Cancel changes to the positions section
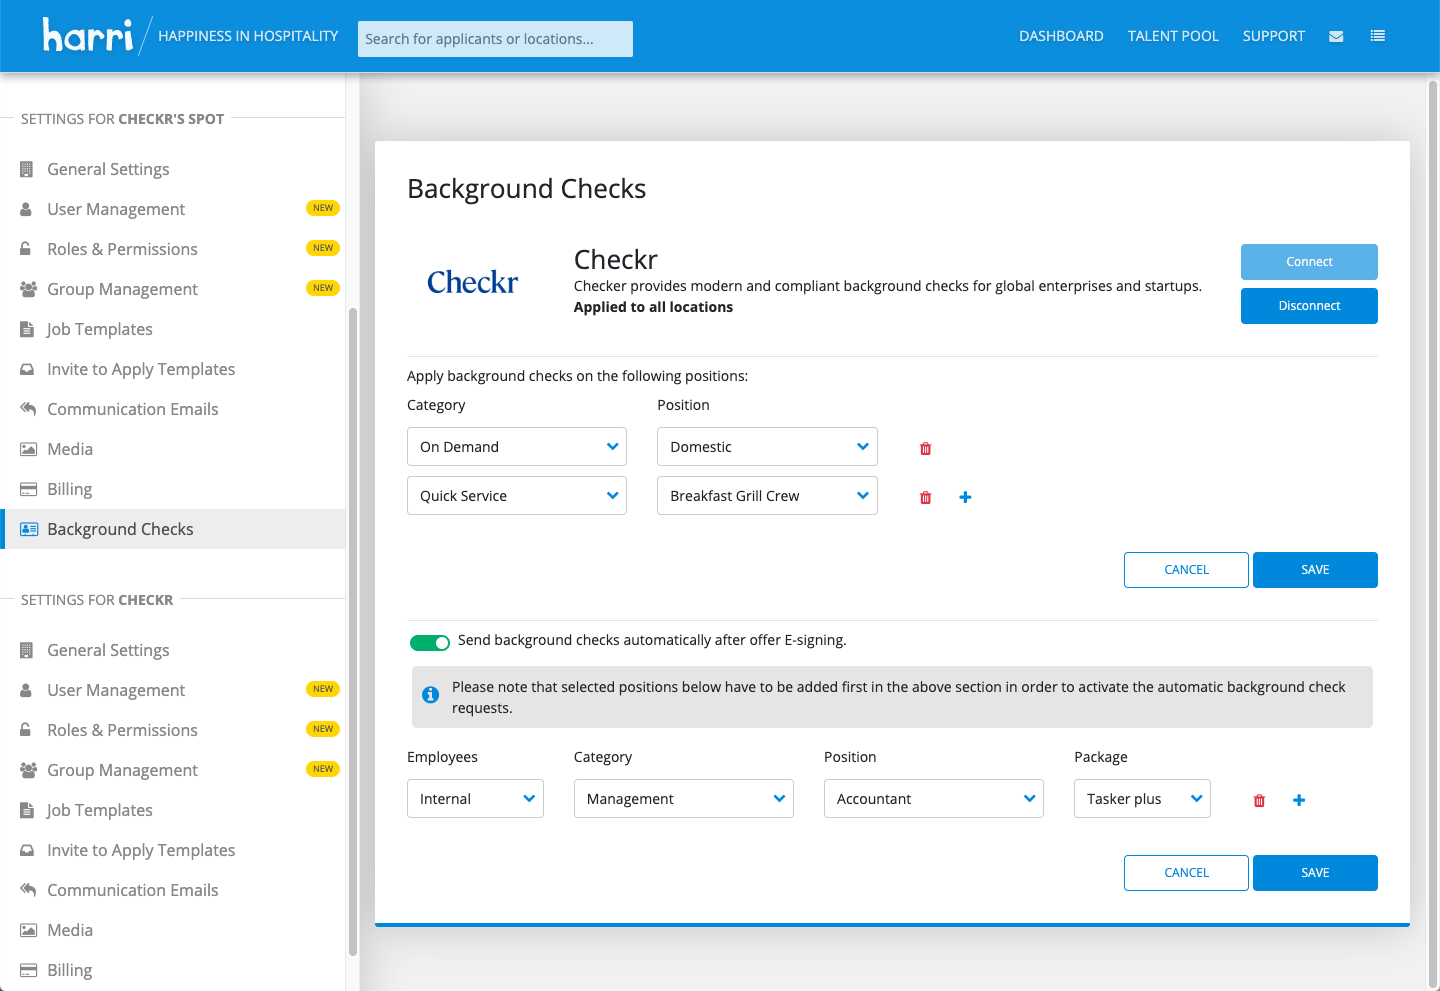 pos(1186,570)
